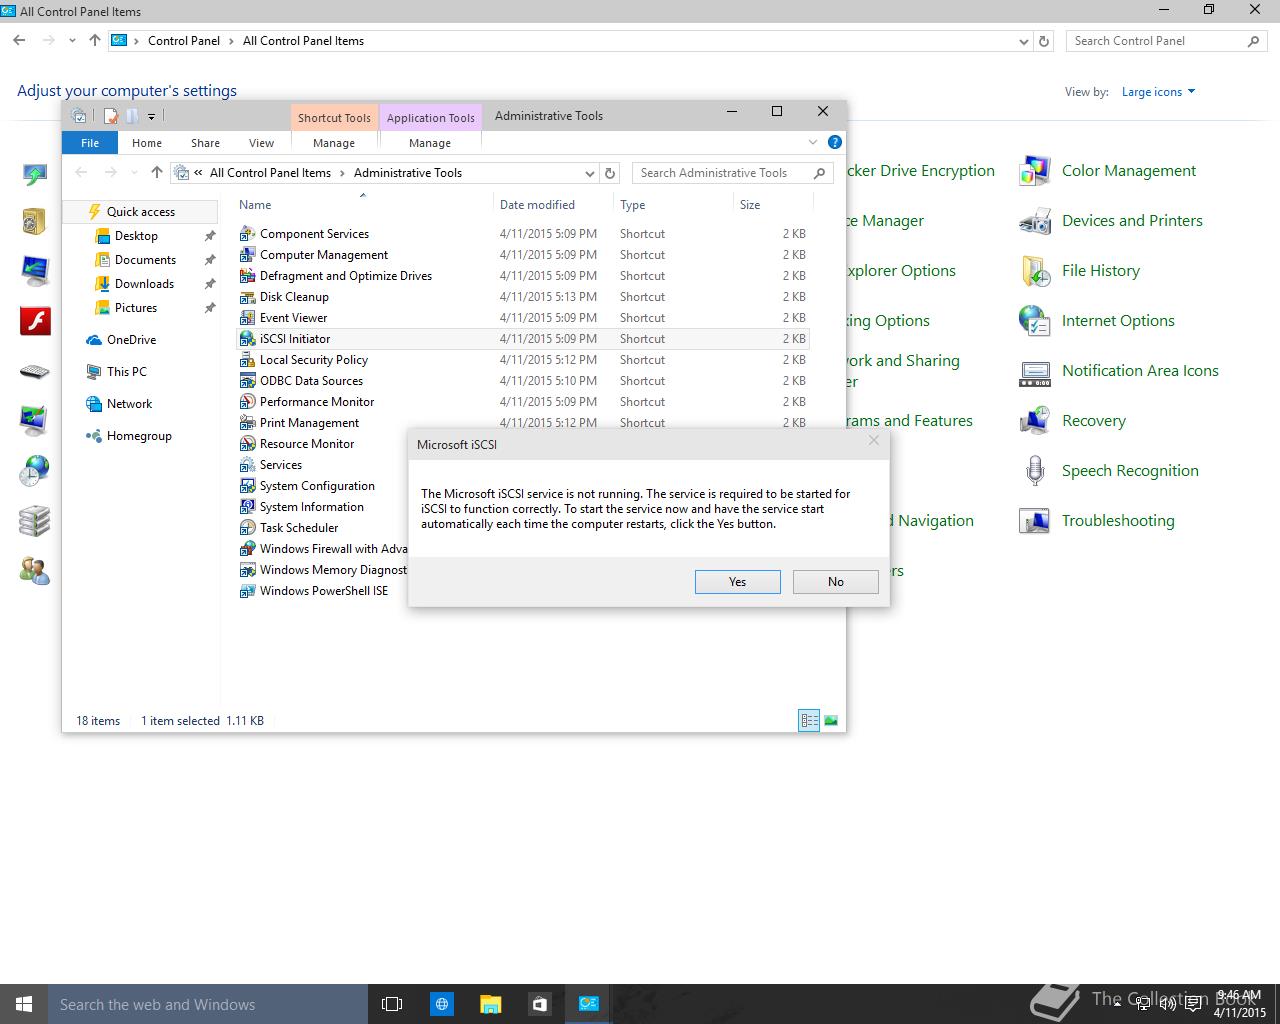Open Devices and Printers icon in Control Panel
Image resolution: width=1280 pixels, height=1024 pixels.
pyautogui.click(x=1035, y=221)
